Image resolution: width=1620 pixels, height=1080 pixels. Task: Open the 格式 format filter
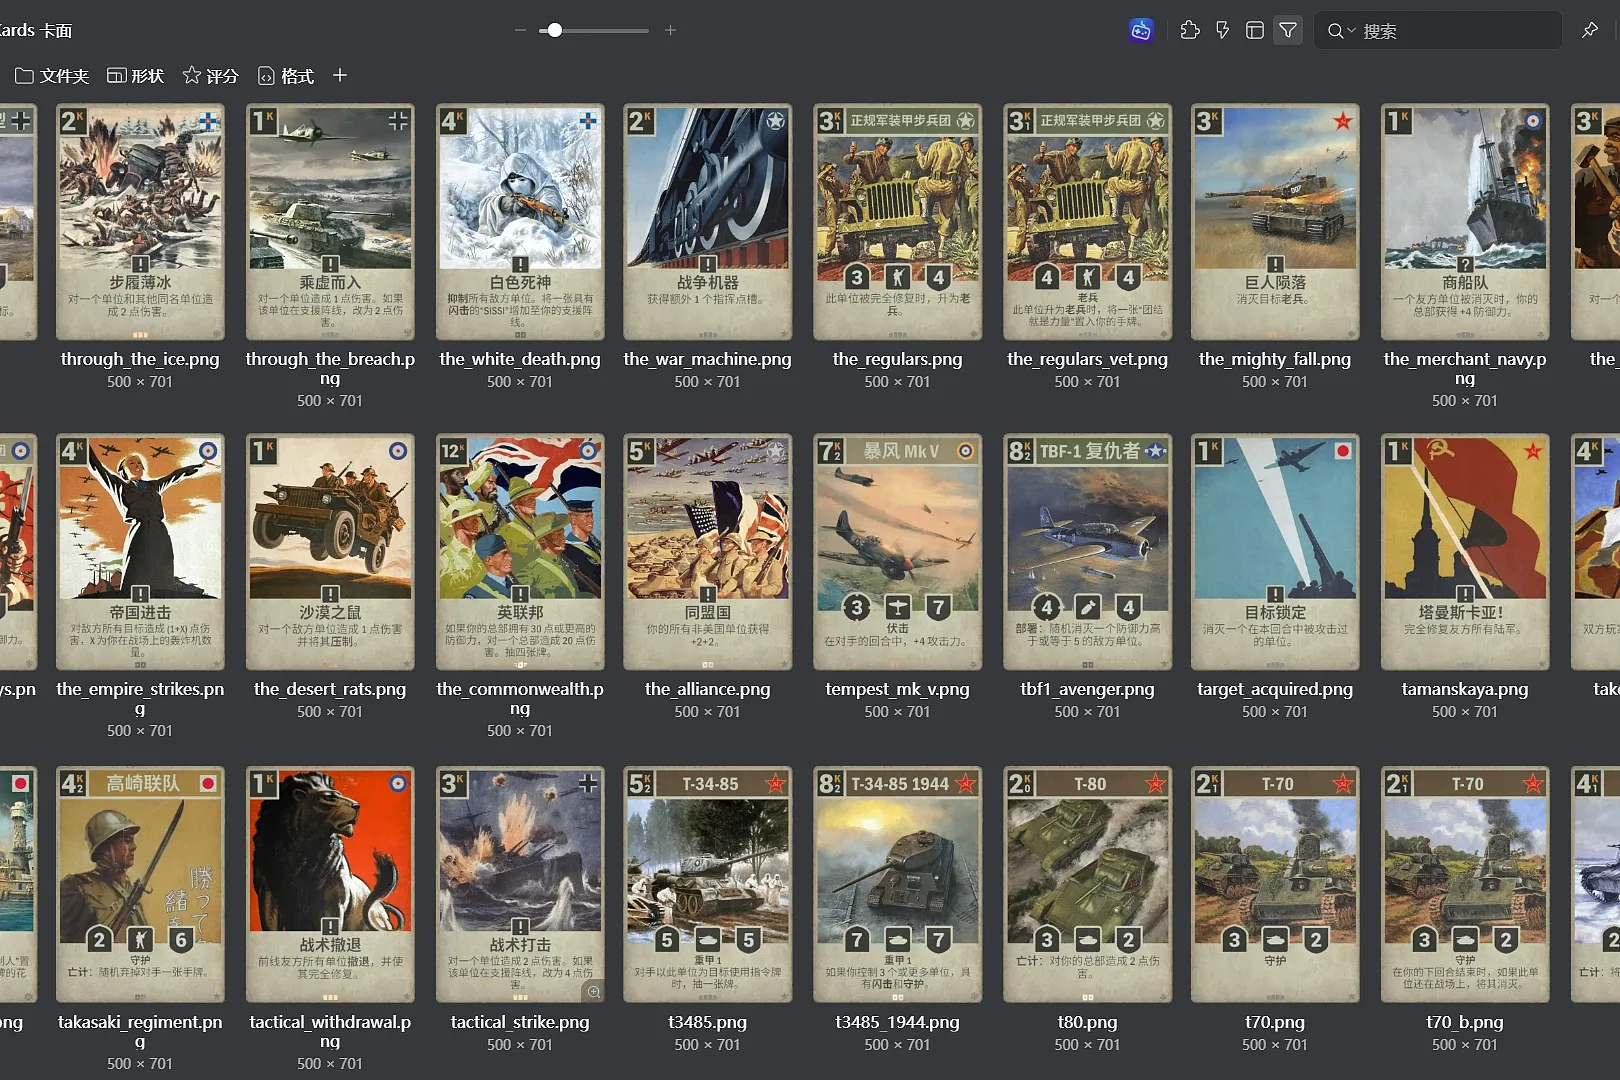click(x=286, y=76)
